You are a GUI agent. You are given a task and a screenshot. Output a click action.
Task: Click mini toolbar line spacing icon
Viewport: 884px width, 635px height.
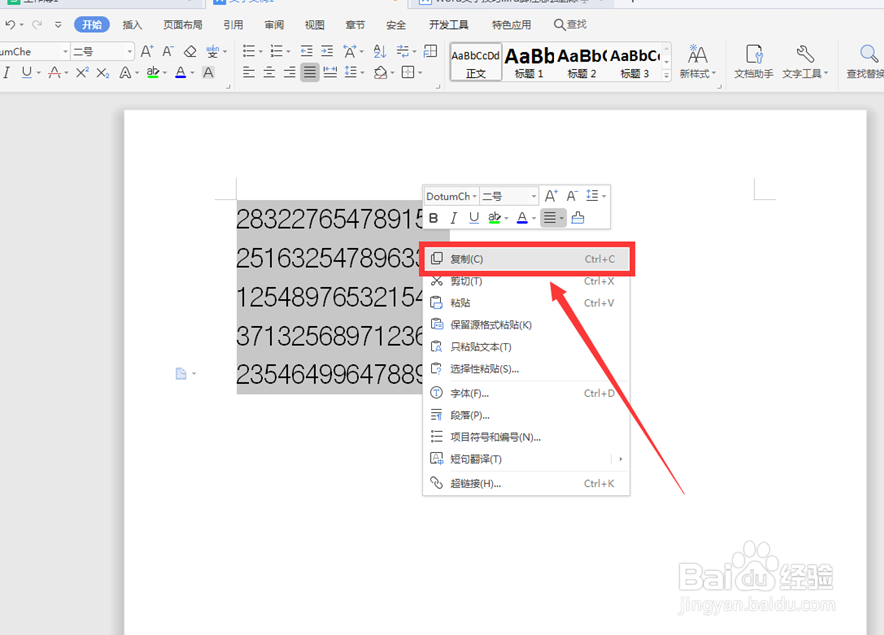[592, 196]
